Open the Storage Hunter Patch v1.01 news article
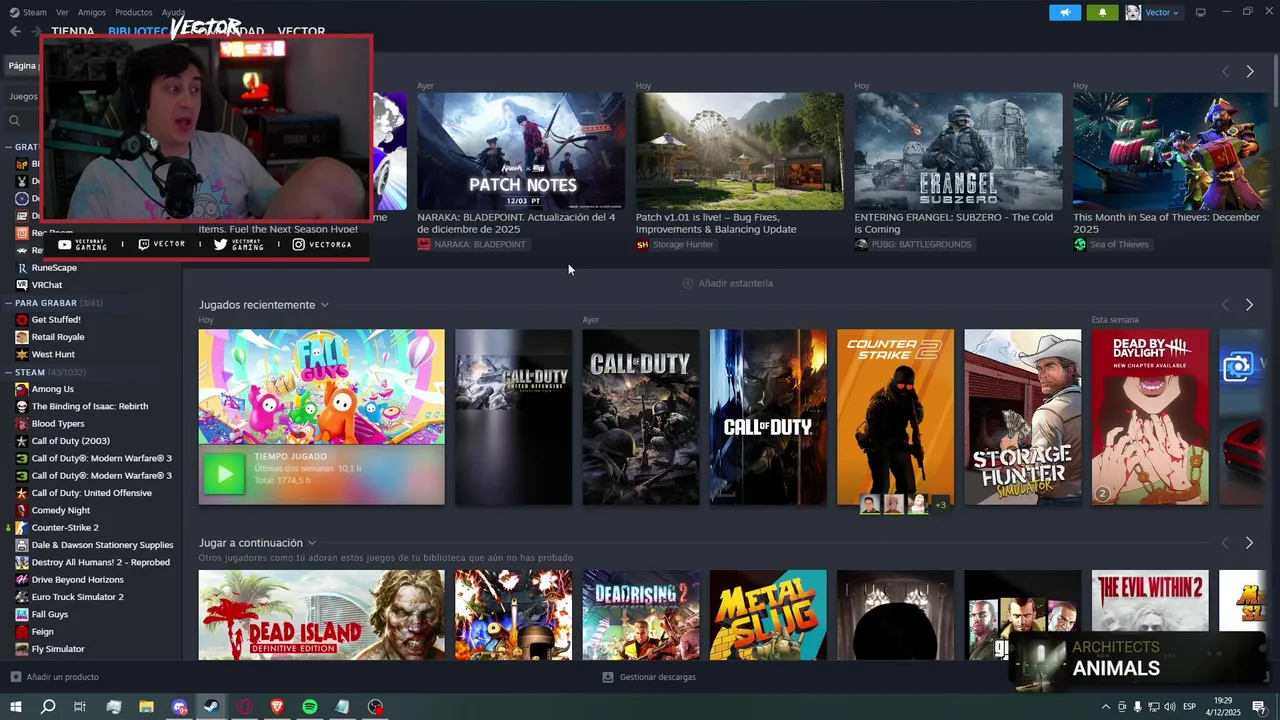 pos(739,152)
